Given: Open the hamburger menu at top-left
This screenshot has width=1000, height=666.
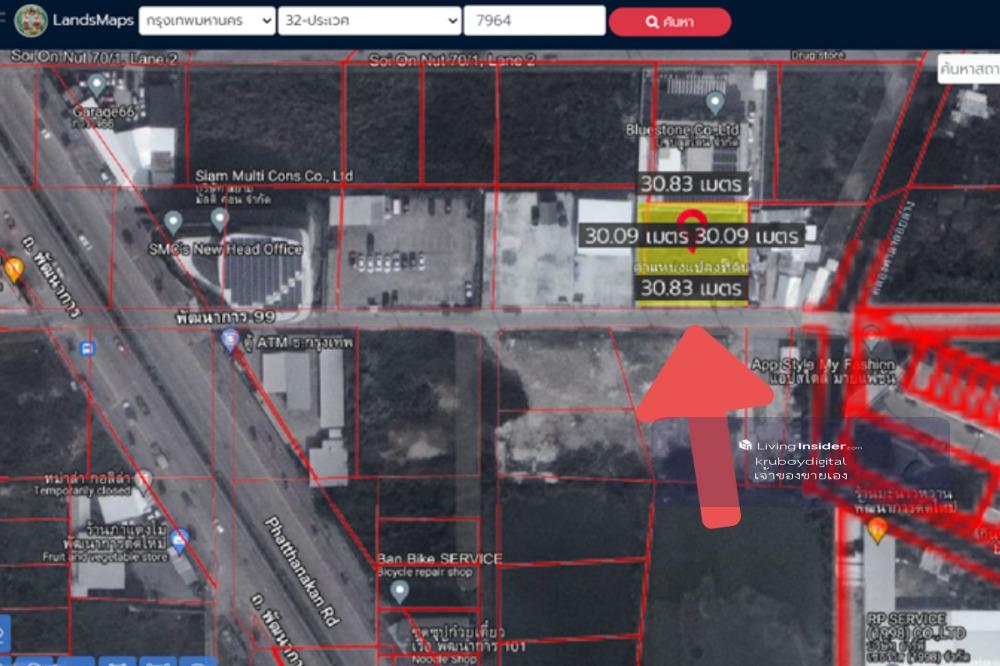Looking at the screenshot, I should click(x=3, y=20).
